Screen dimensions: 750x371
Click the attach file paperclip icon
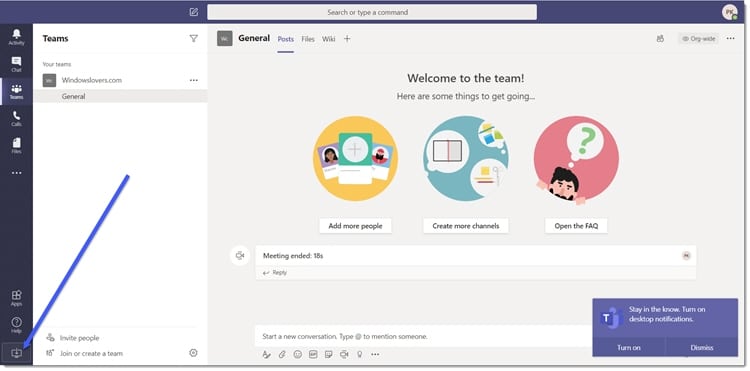[282, 354]
